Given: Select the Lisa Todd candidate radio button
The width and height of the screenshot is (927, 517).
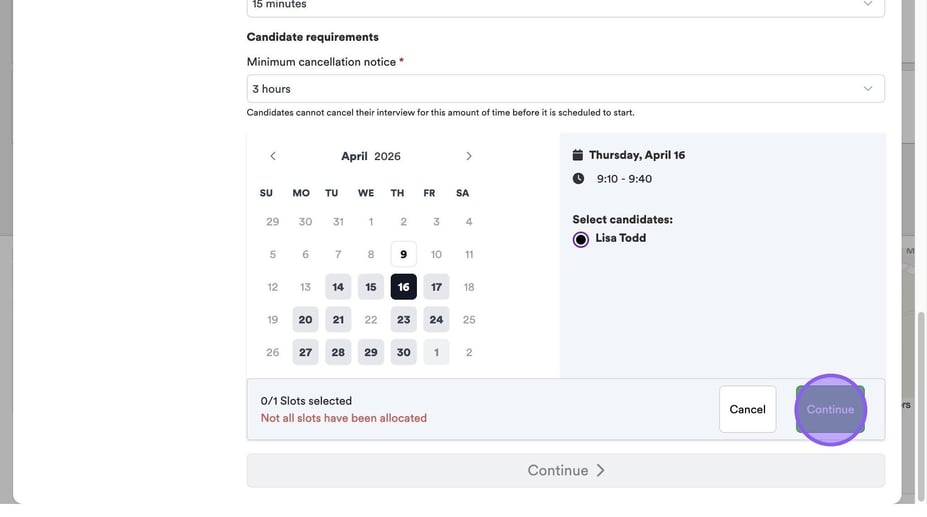Looking at the screenshot, I should coord(581,239).
